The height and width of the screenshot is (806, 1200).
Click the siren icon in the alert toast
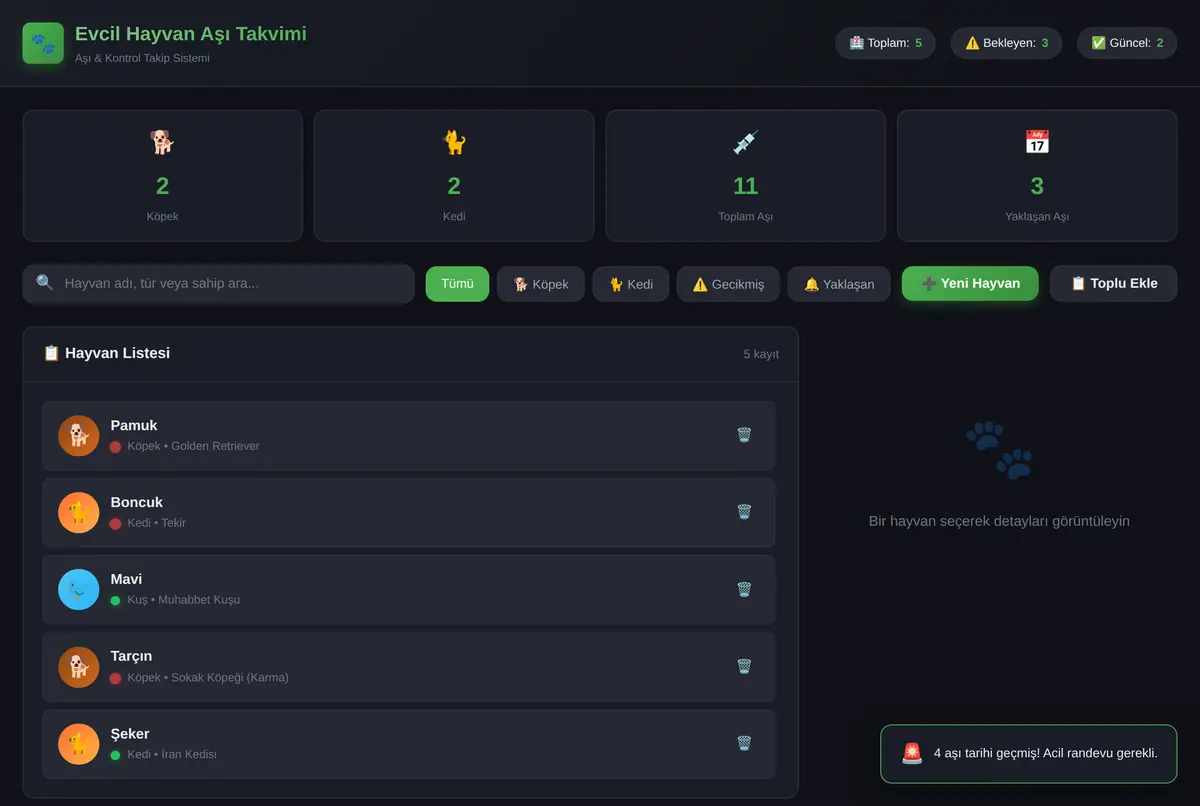tap(912, 753)
